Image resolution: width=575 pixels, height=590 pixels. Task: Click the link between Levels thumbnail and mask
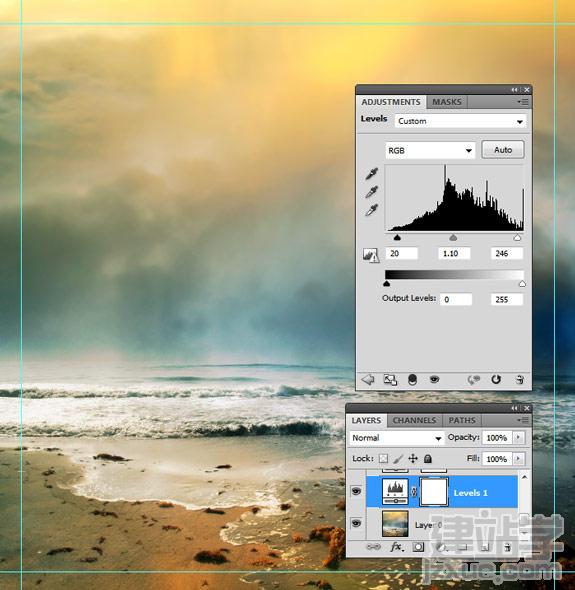pos(414,491)
